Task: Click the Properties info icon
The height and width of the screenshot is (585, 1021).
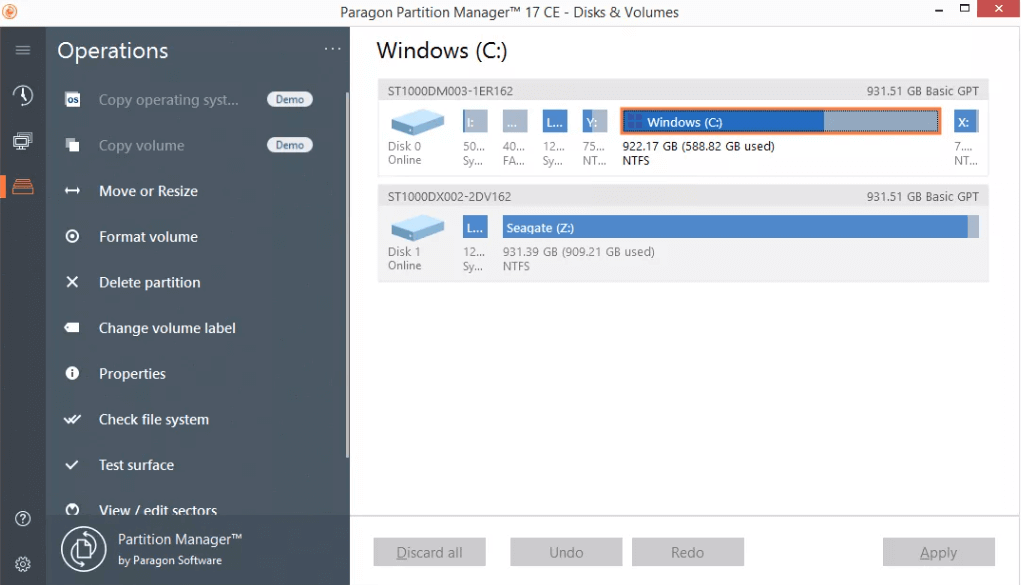Action: (x=72, y=373)
